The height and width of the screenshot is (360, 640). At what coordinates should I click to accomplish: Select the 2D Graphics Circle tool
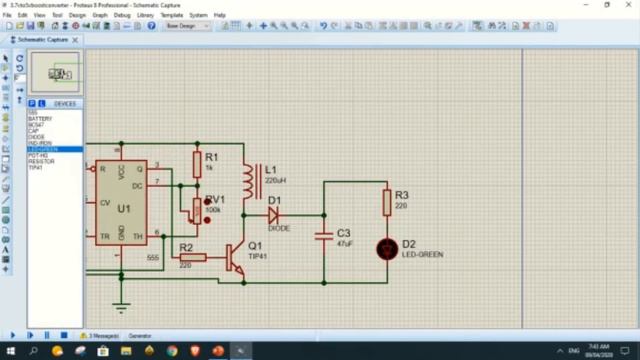tap(6, 220)
